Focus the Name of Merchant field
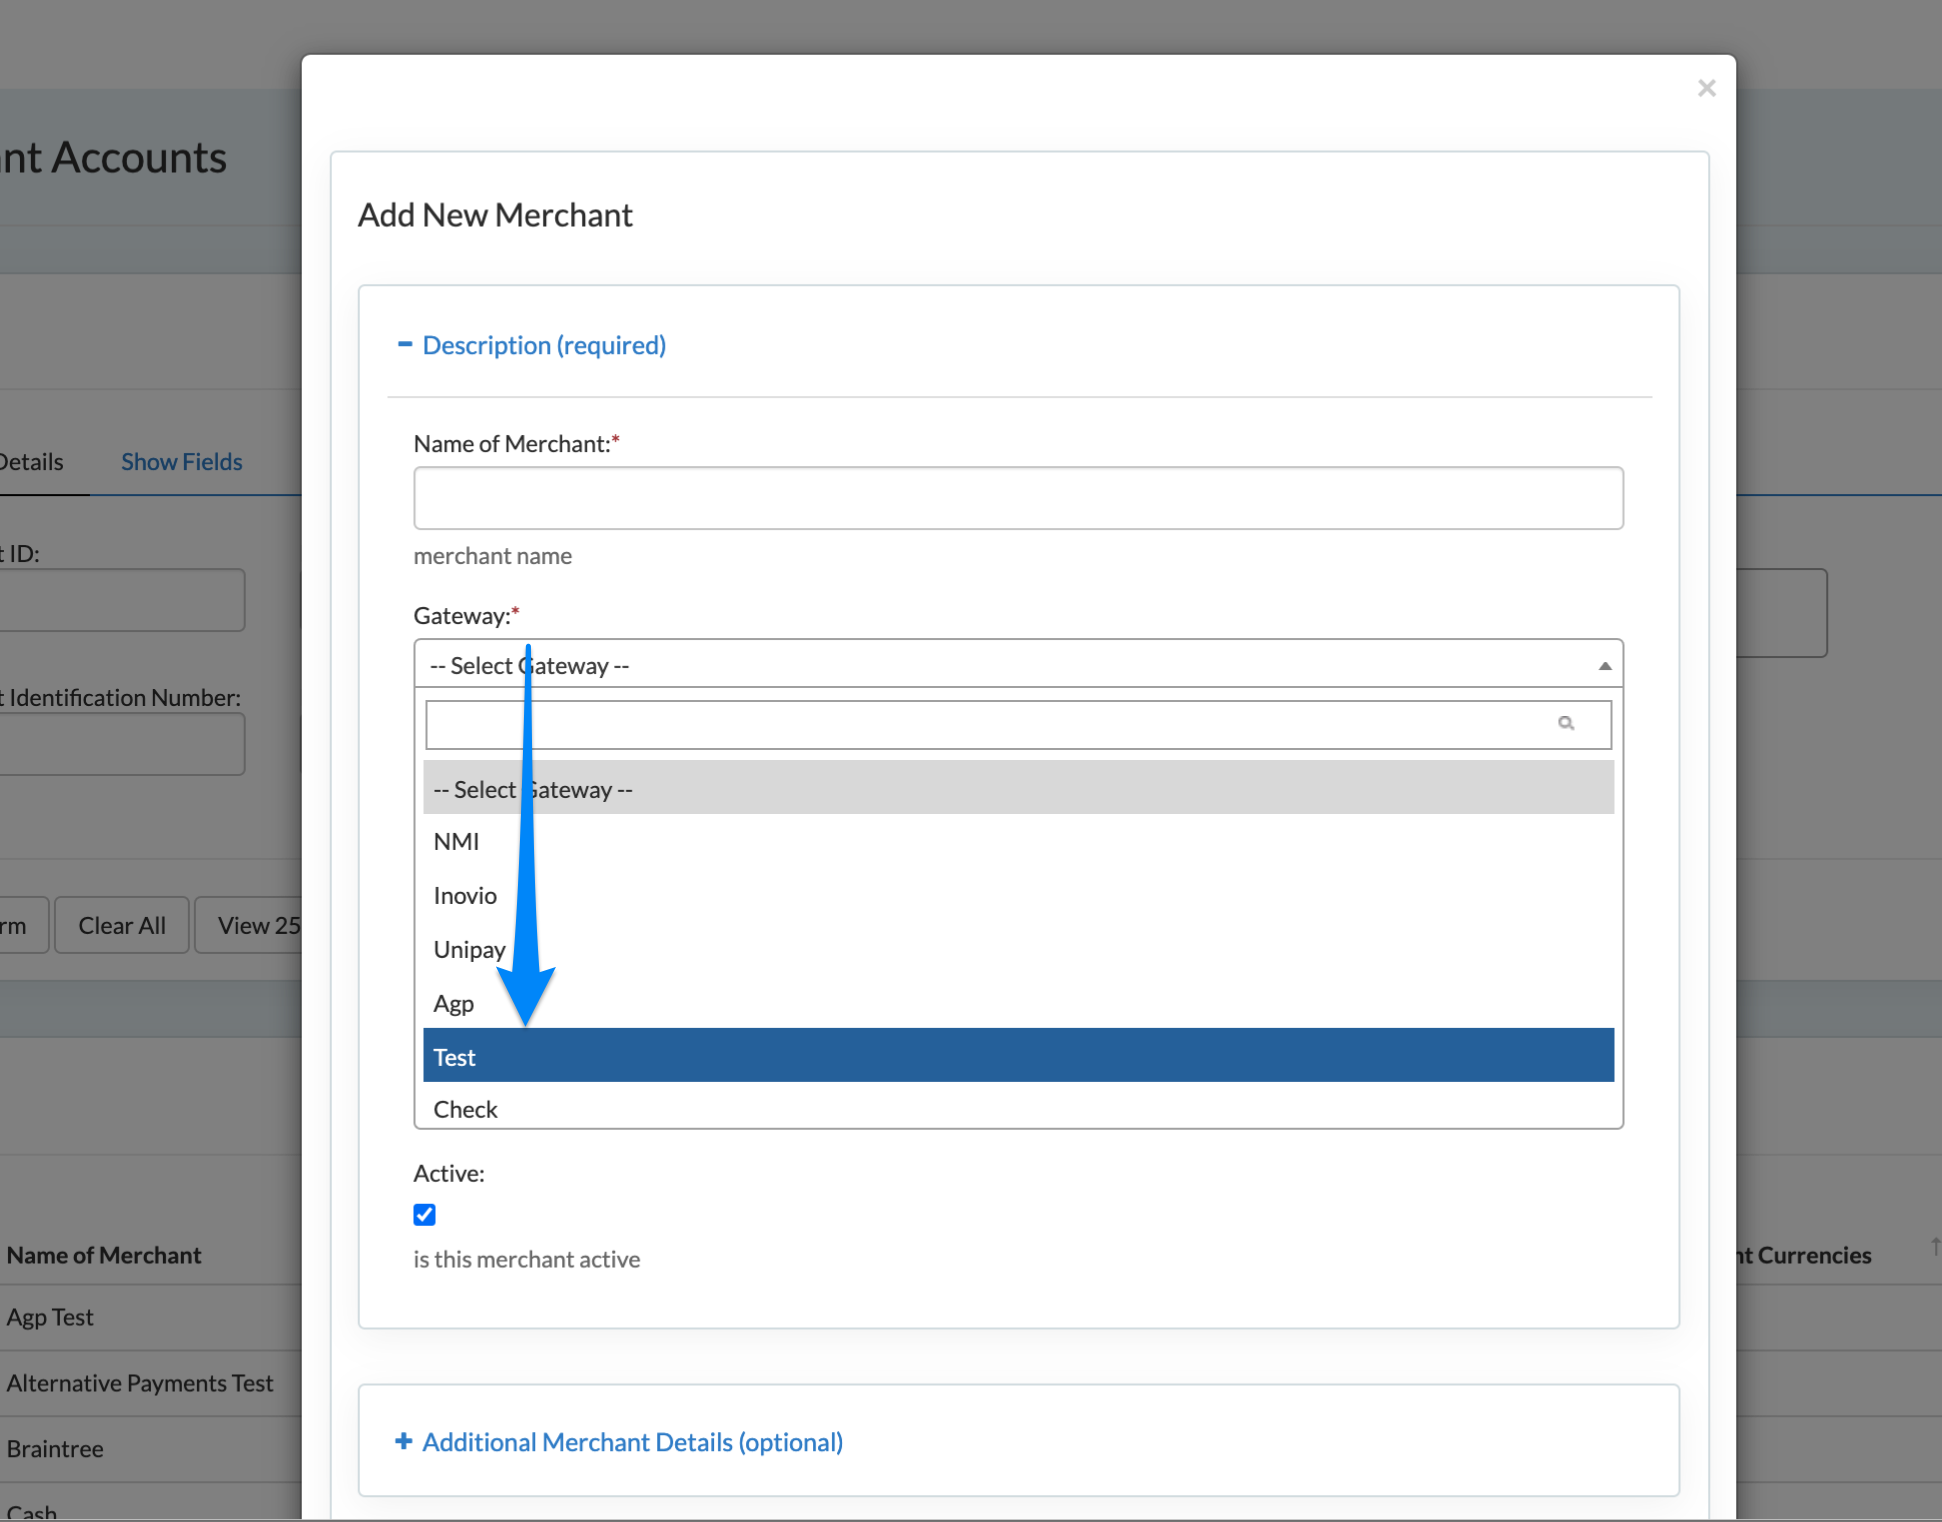Viewport: 1942px width, 1522px height. (1017, 498)
